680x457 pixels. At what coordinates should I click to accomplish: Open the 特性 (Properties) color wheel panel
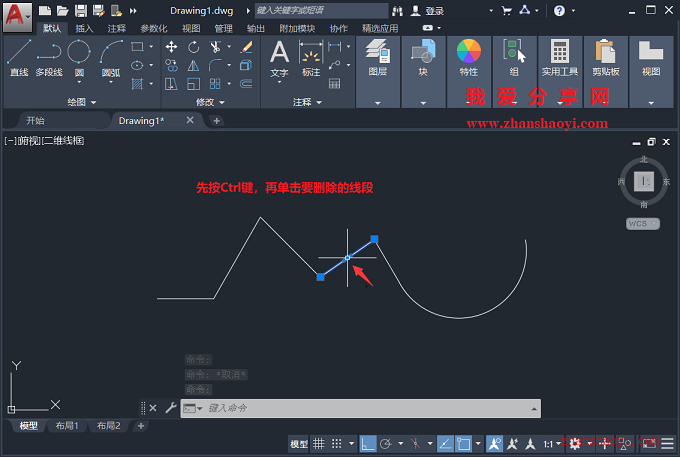469,72
